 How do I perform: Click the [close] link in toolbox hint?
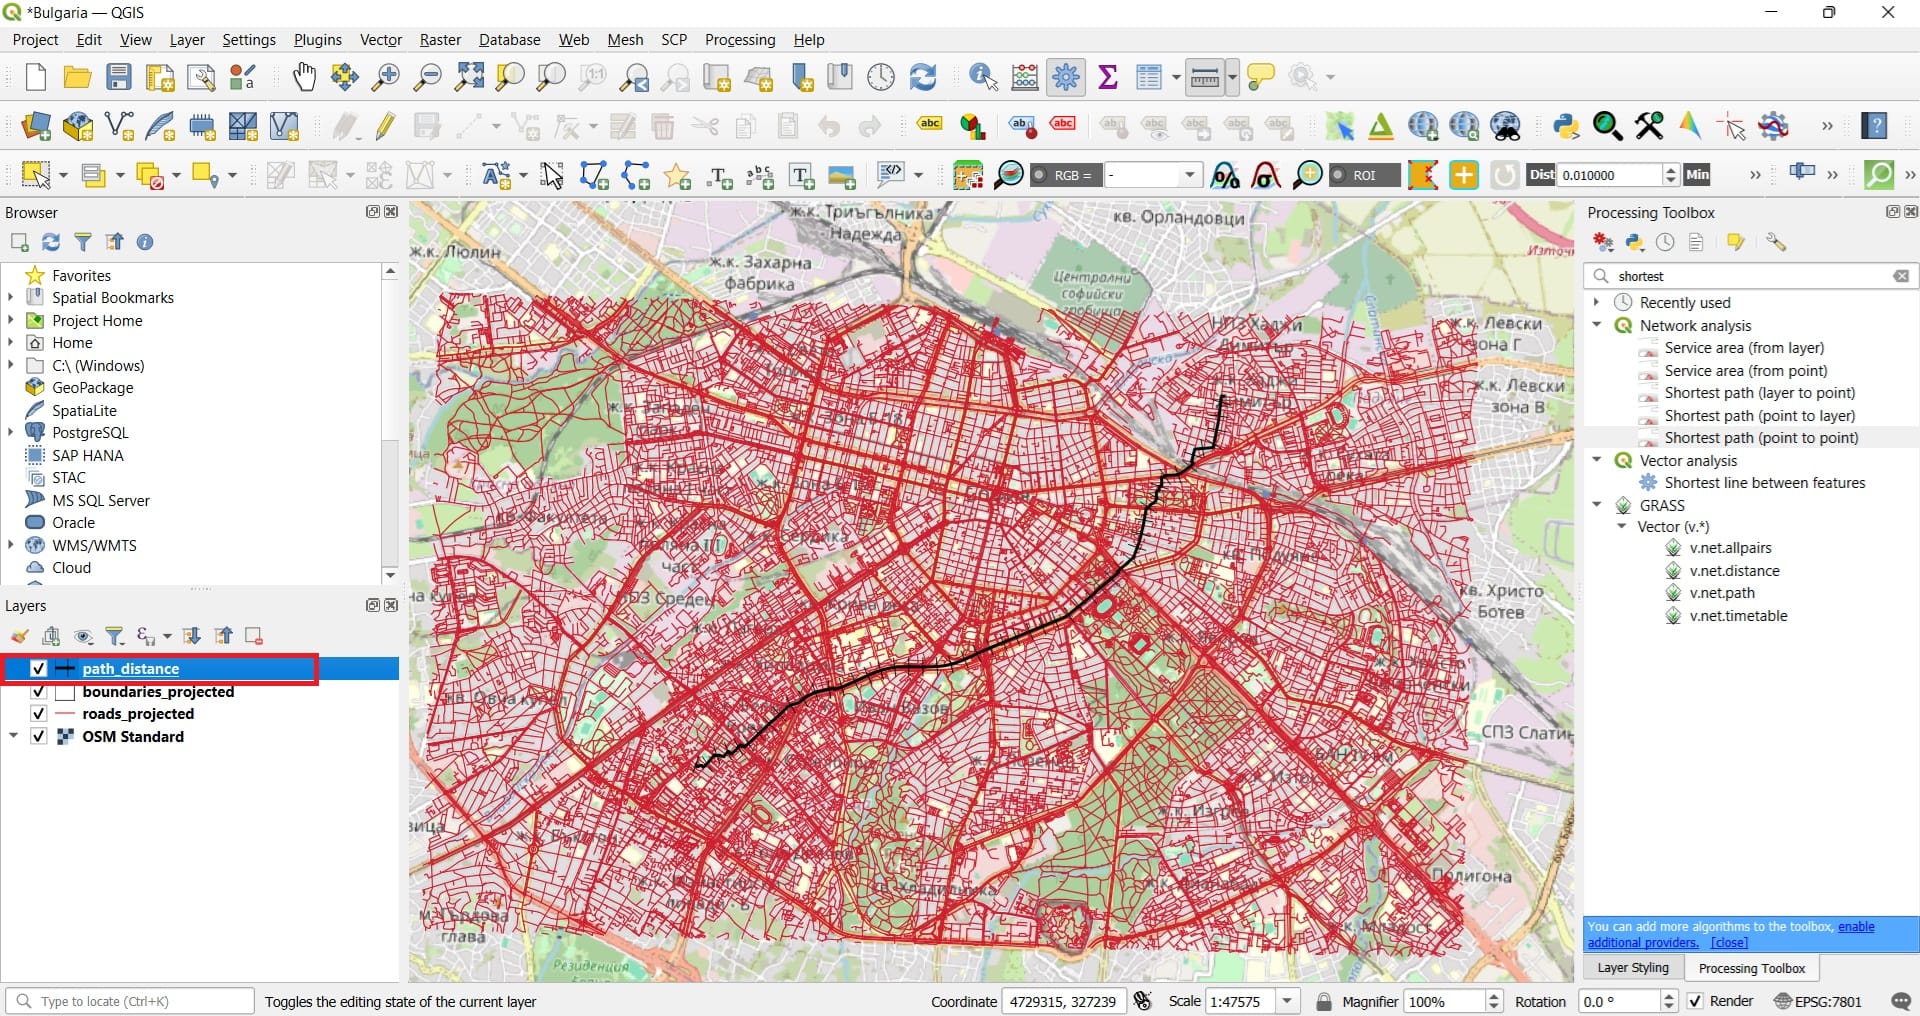[x=1729, y=943]
